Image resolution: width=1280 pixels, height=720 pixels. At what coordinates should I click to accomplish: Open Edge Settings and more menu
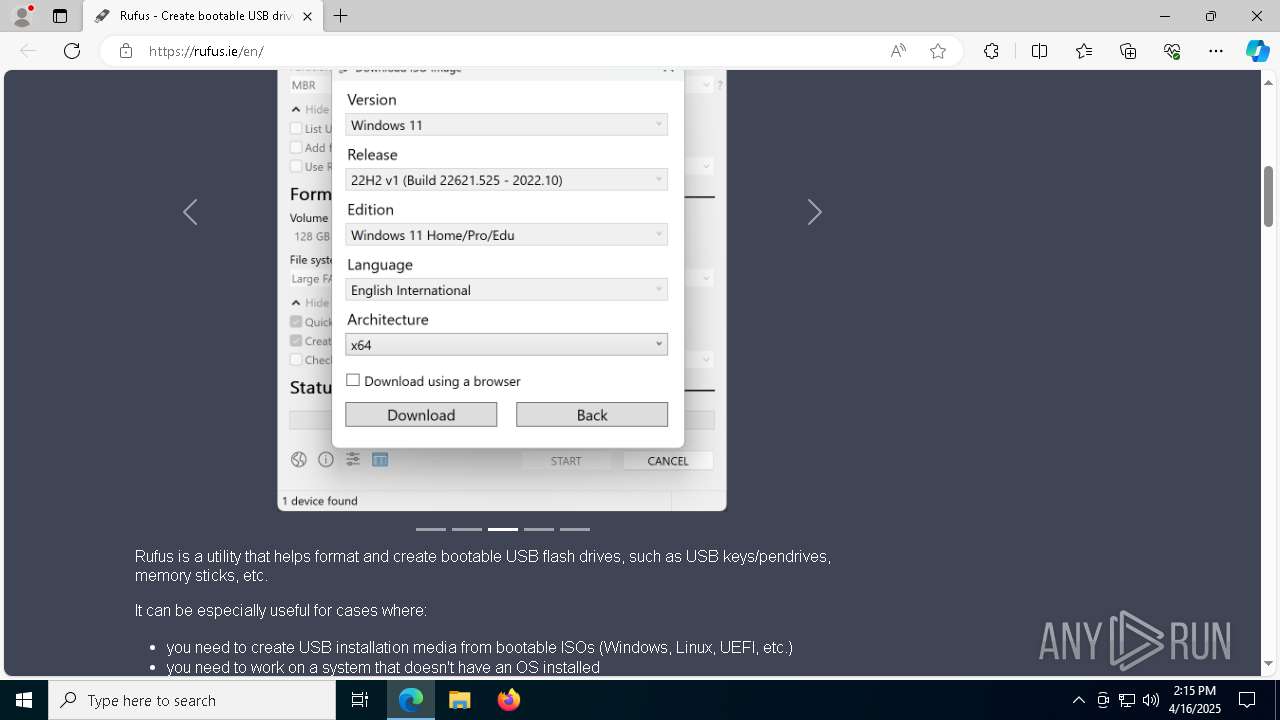tap(1216, 51)
